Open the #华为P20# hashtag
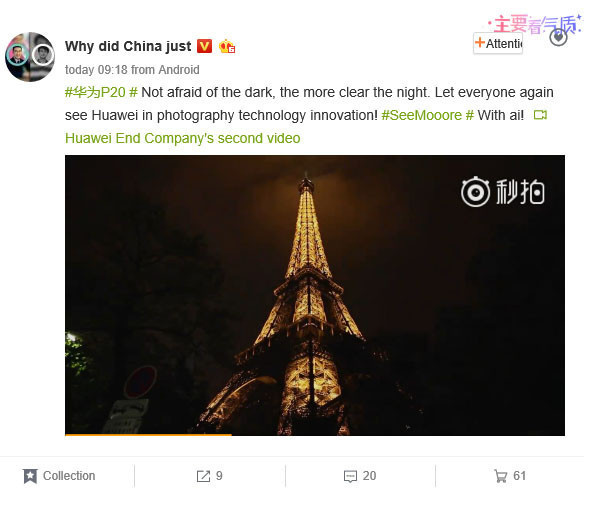Image resolution: width=609 pixels, height=508 pixels. [101, 92]
